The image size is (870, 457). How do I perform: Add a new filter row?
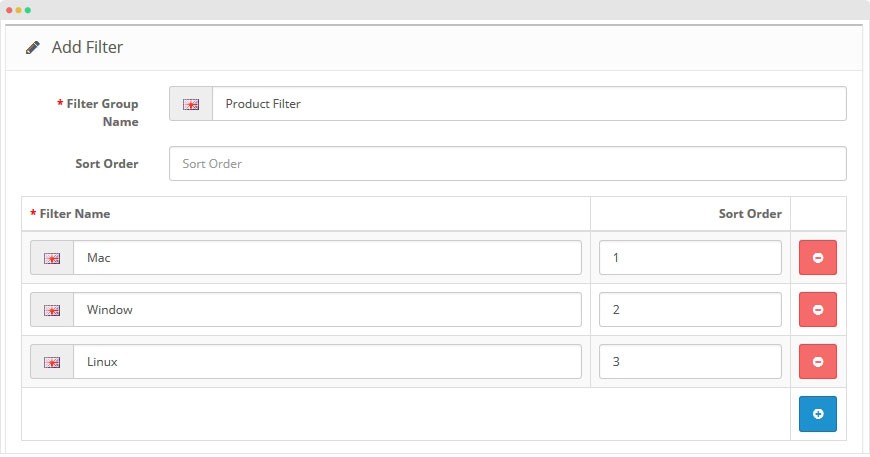pos(817,414)
